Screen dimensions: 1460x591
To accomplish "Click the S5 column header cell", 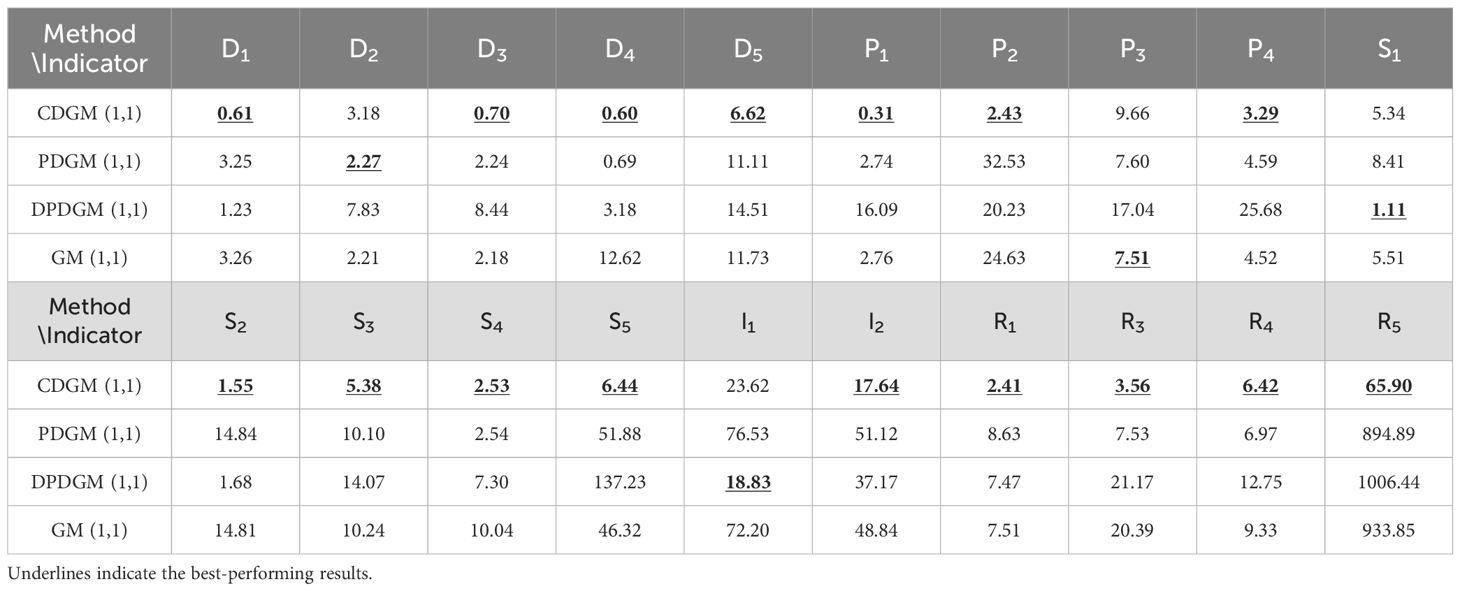I will pyautogui.click(x=620, y=322).
